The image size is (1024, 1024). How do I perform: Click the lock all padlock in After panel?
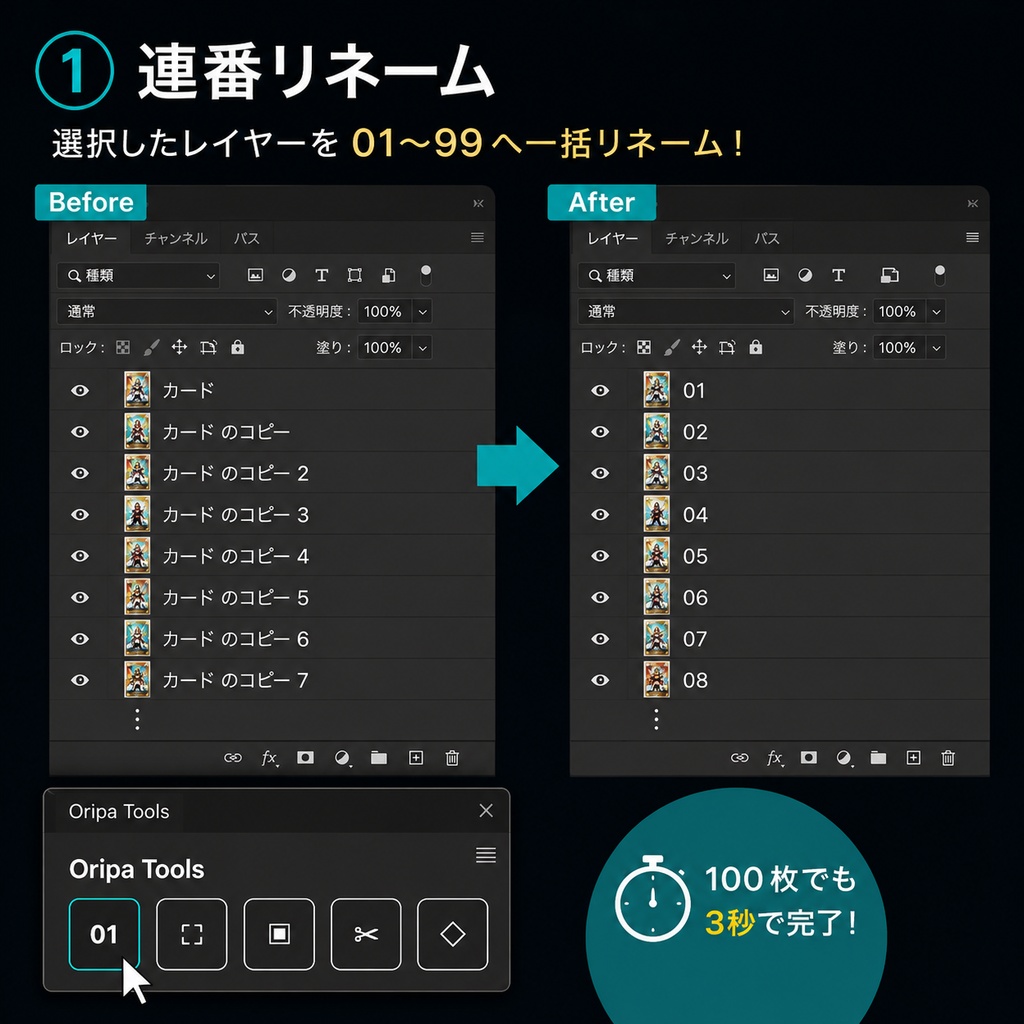pos(756,347)
